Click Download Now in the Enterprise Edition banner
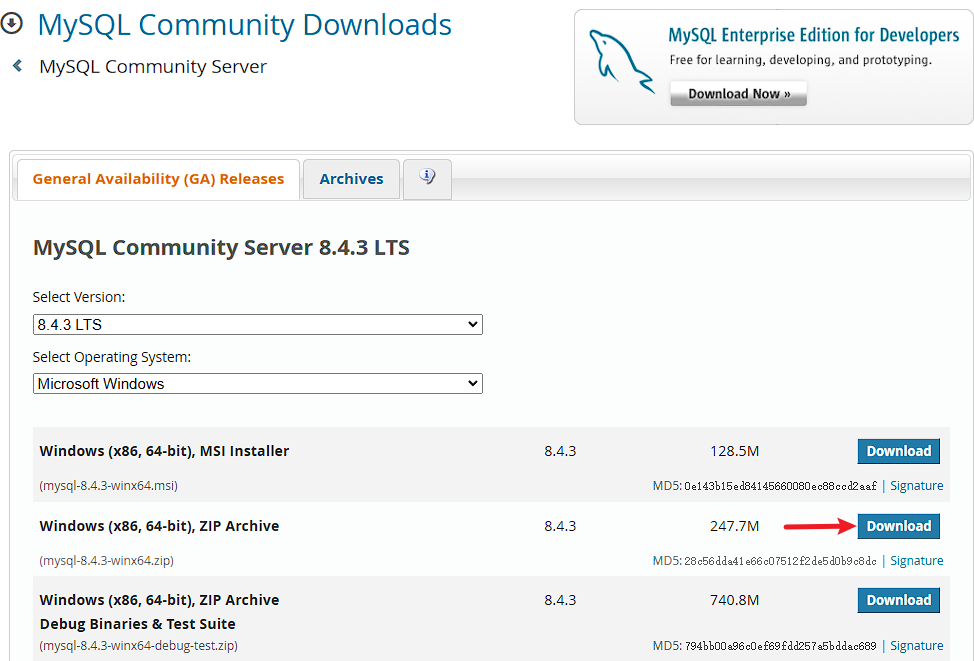 739,94
